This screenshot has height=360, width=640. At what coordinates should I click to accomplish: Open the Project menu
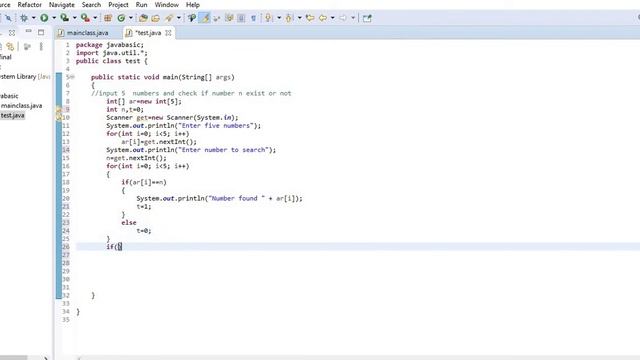pos(118,5)
